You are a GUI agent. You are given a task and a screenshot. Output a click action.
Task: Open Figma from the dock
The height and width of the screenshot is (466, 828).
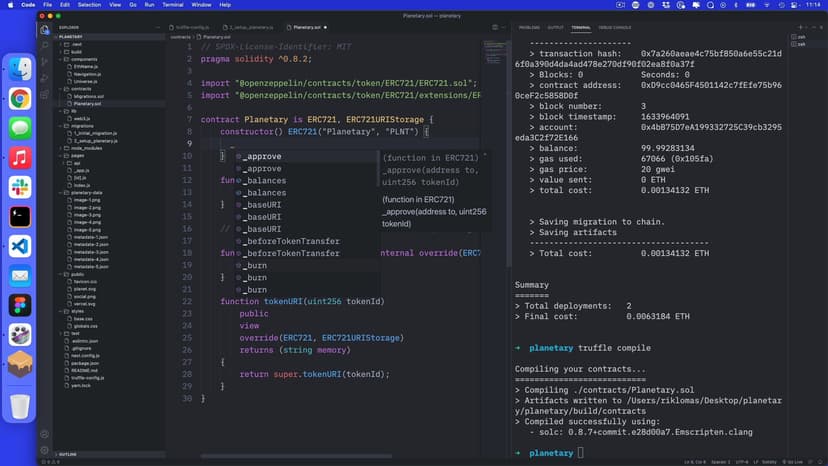(x=20, y=304)
